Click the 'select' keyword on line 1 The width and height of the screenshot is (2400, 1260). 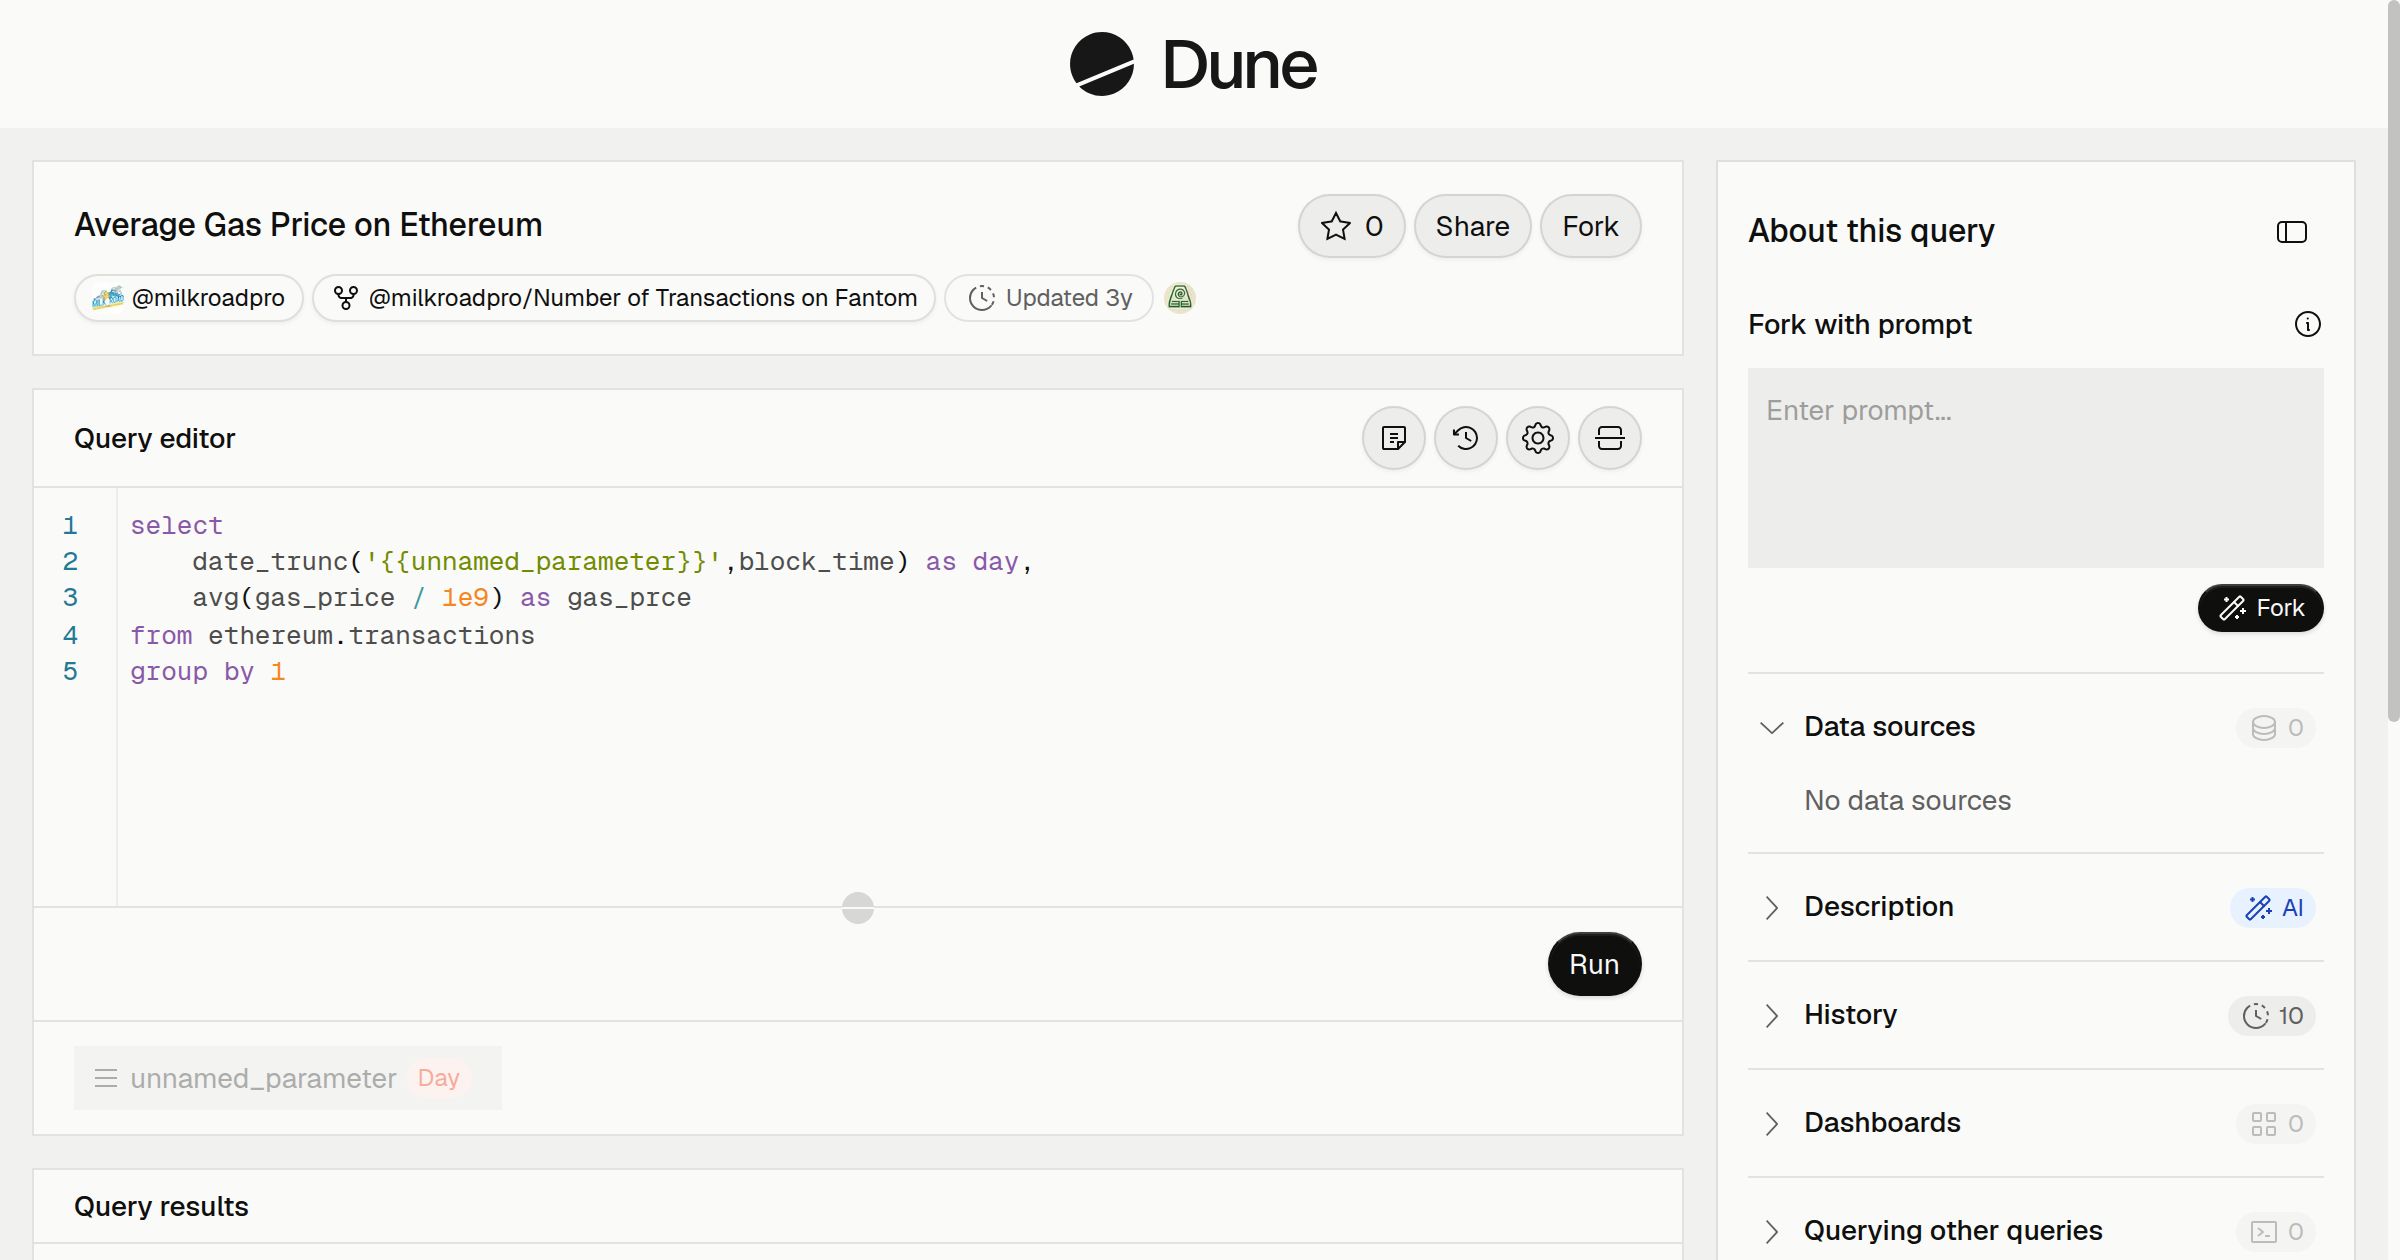click(176, 525)
